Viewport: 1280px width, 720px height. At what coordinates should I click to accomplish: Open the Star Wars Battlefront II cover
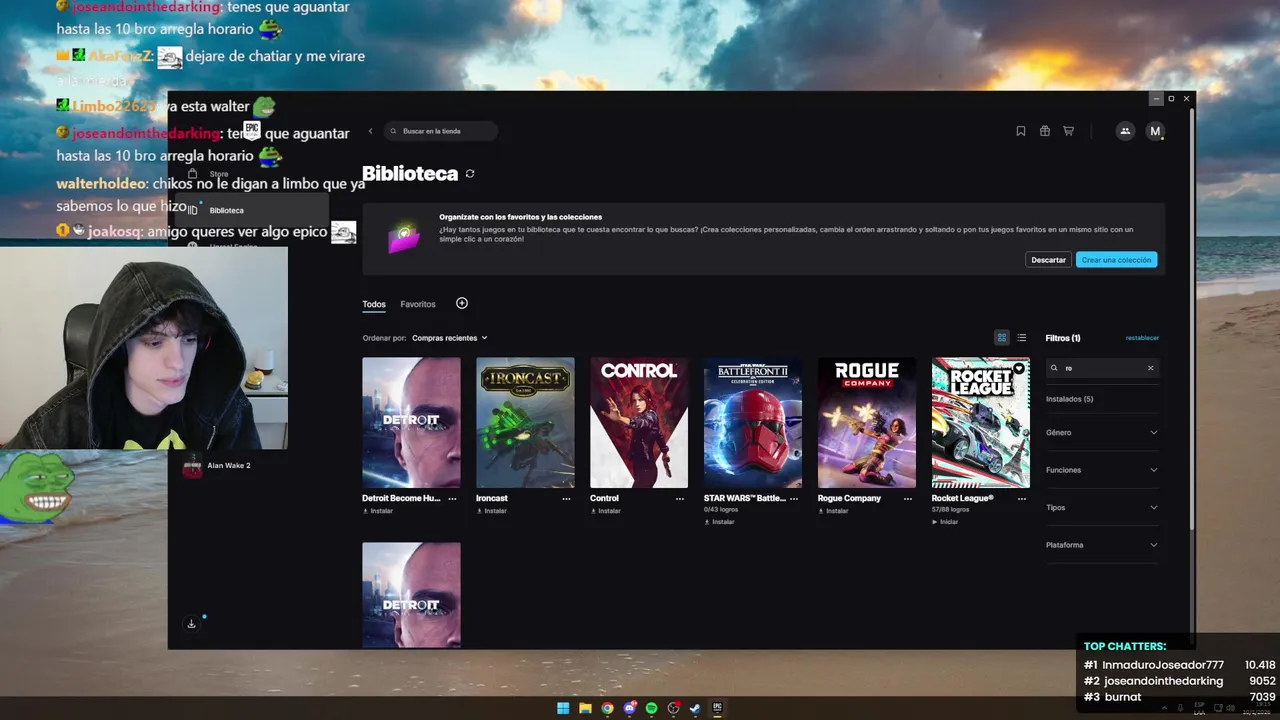[x=753, y=423]
